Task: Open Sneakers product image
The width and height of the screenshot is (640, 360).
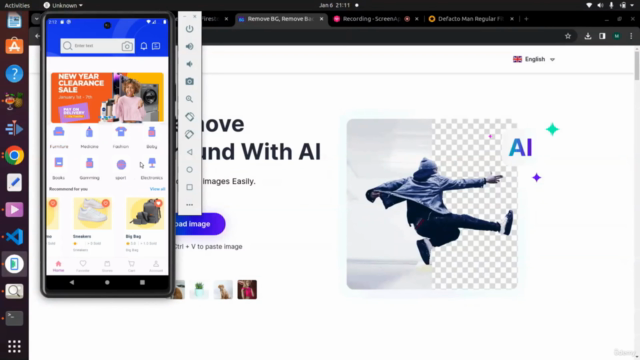Action: pos(92,213)
